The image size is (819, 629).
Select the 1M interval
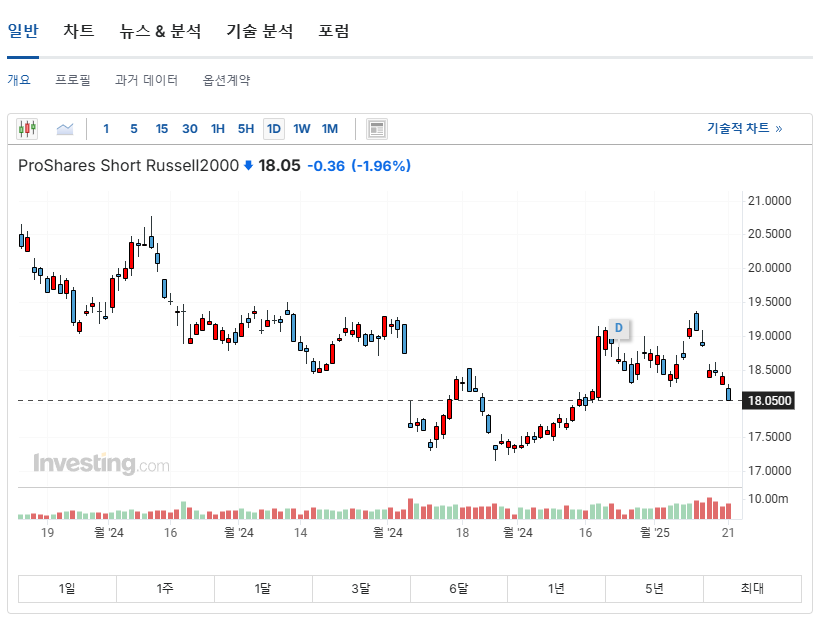pos(330,129)
